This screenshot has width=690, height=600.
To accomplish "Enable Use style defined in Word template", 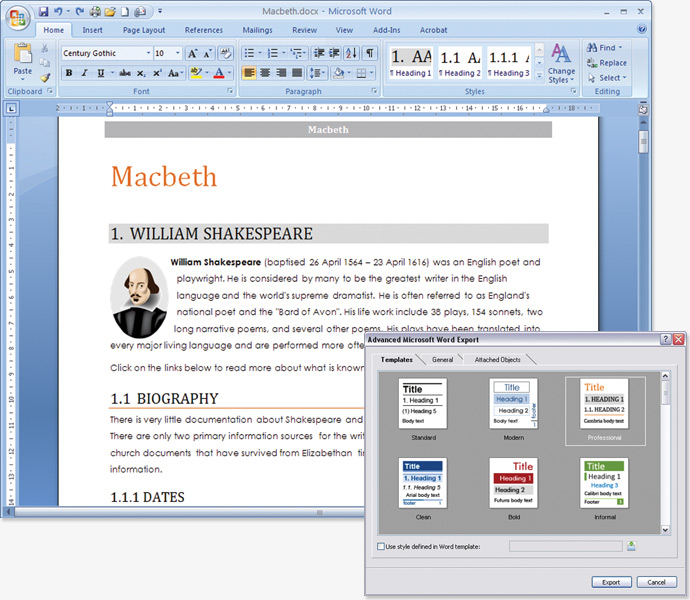I will (381, 546).
